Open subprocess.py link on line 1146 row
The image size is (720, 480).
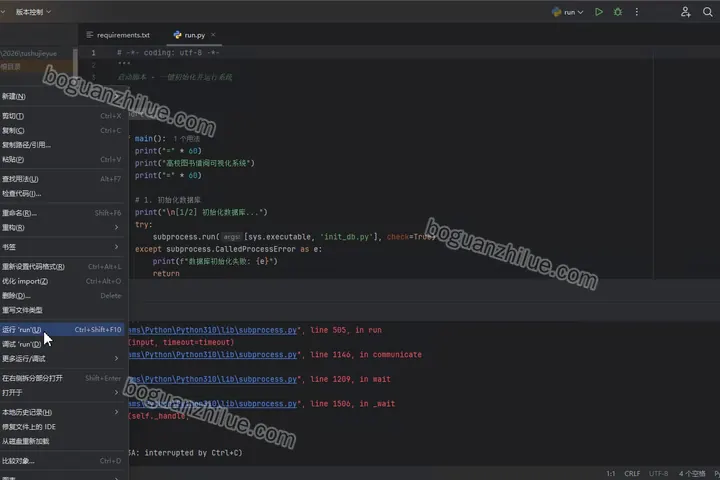(213, 355)
